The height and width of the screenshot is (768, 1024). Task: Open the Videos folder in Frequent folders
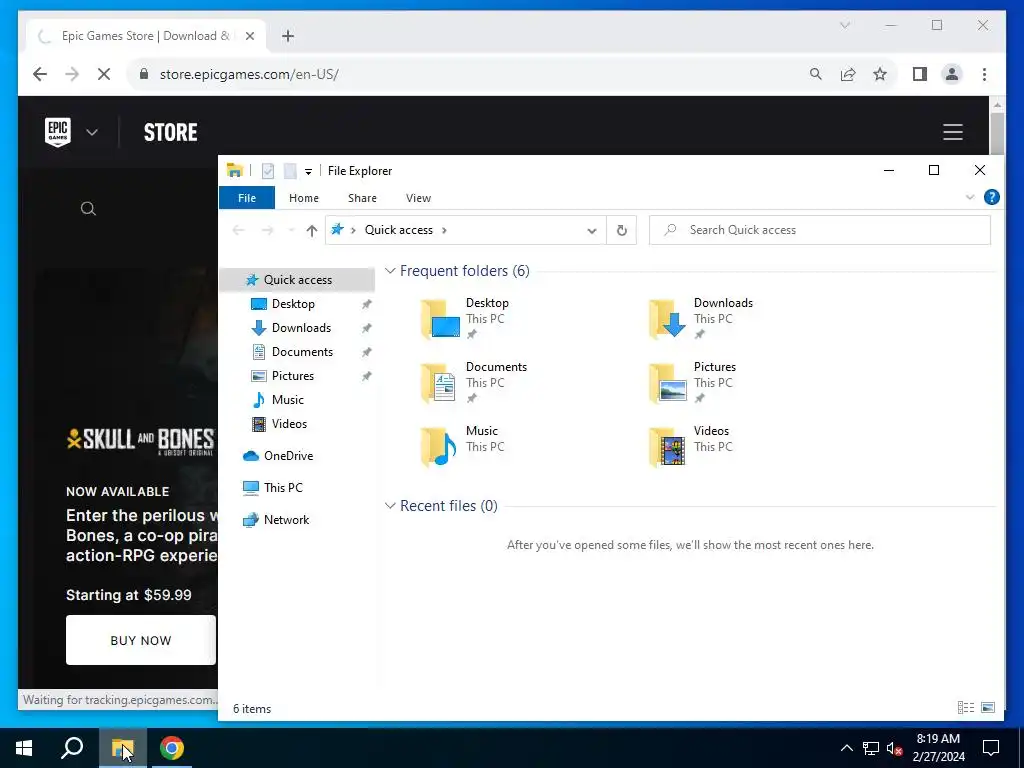tap(689, 446)
